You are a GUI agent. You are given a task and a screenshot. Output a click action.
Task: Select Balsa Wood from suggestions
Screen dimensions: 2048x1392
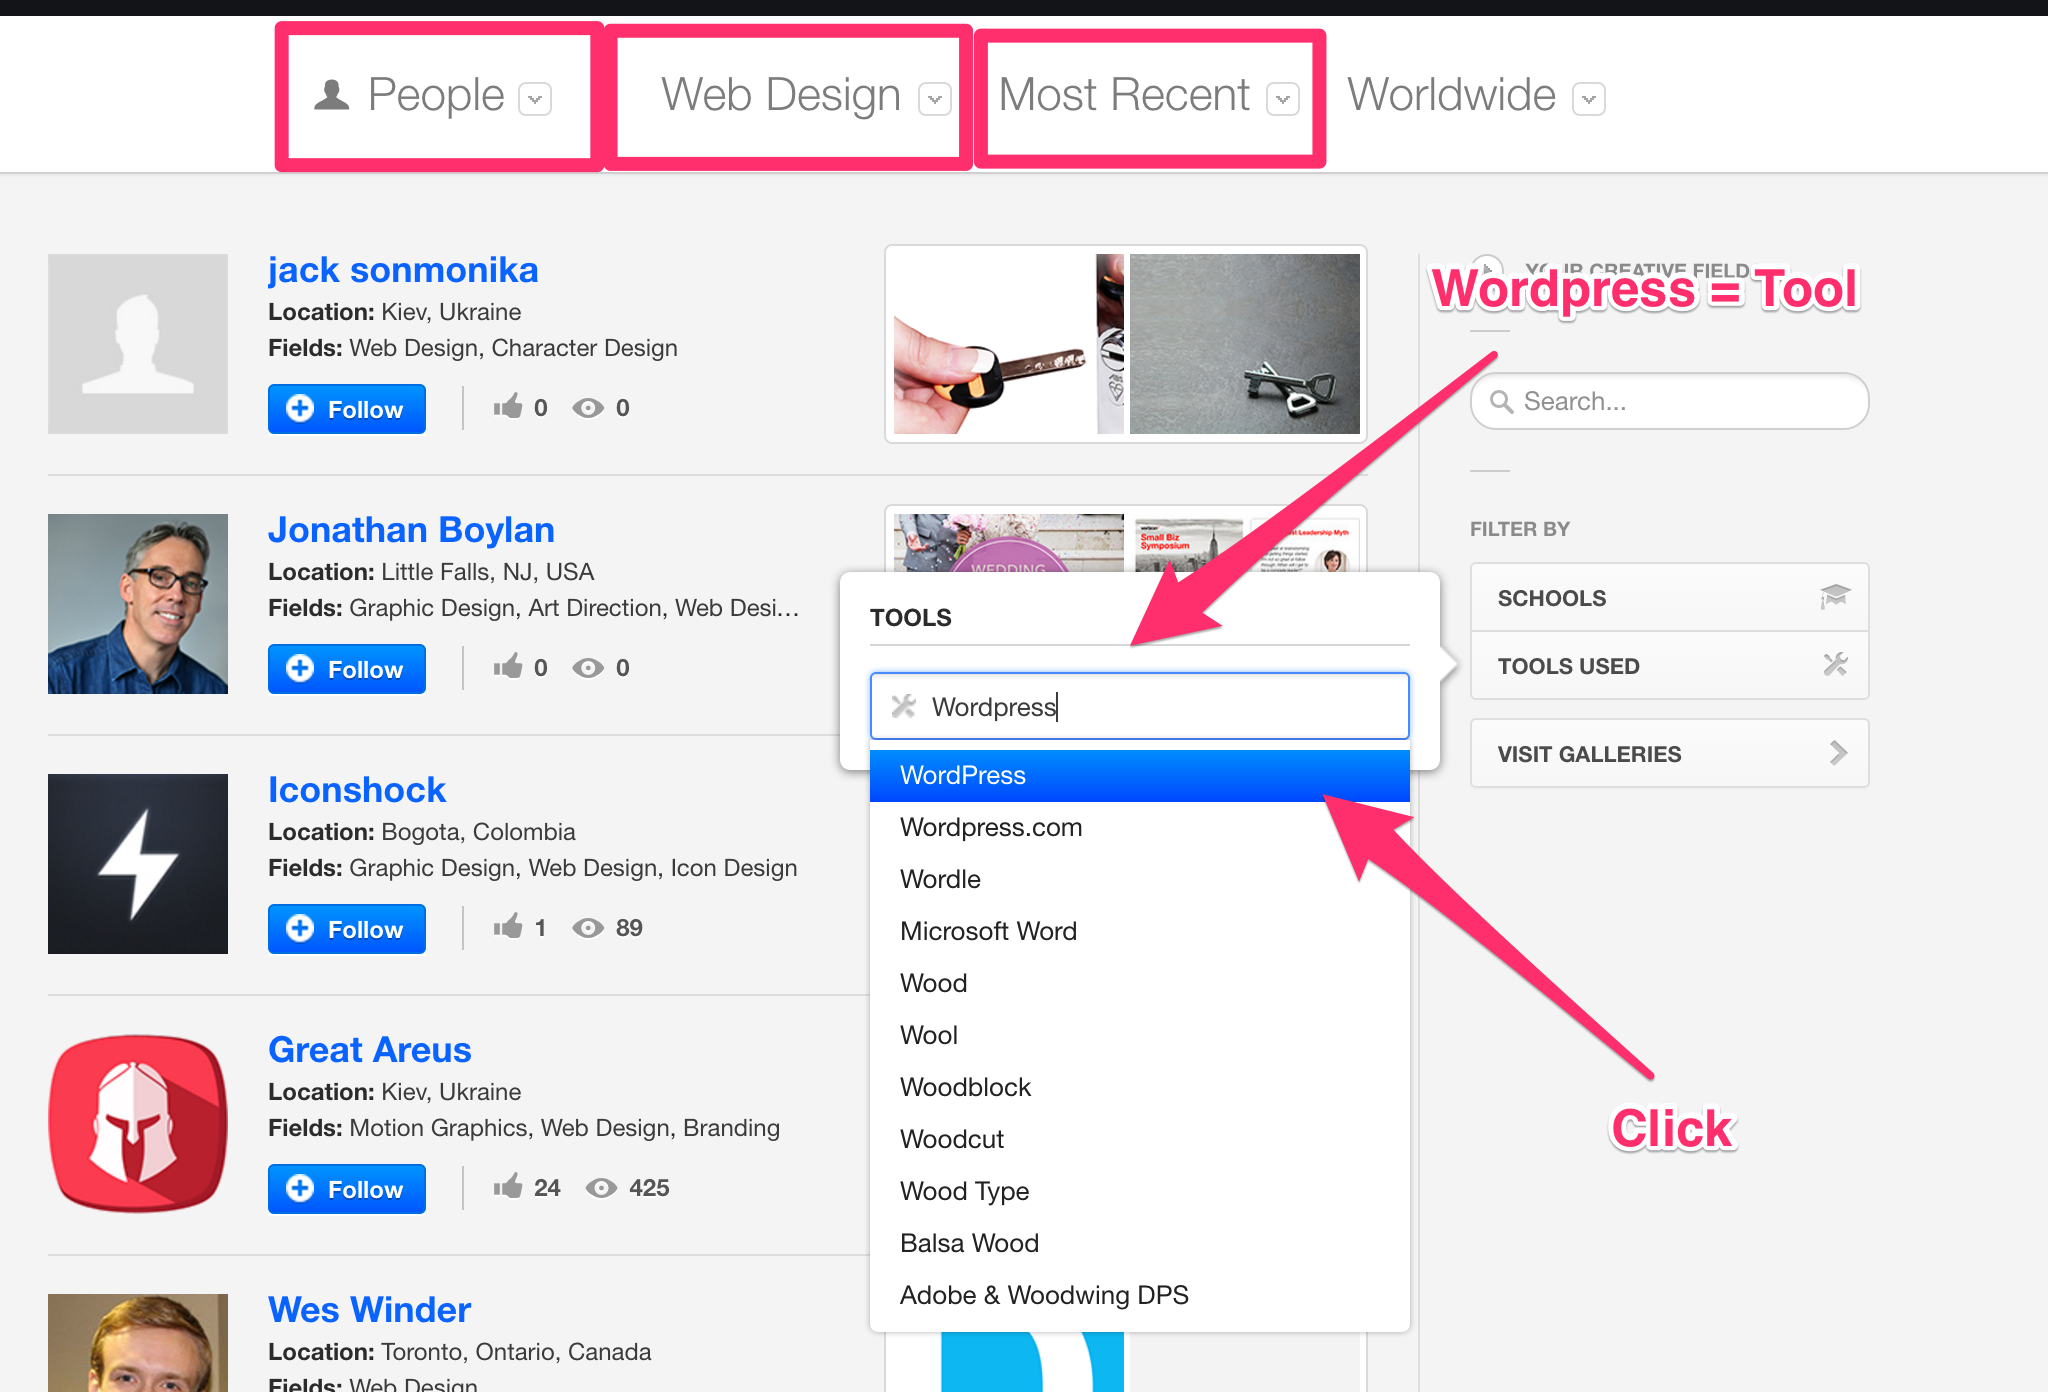point(1139,1243)
